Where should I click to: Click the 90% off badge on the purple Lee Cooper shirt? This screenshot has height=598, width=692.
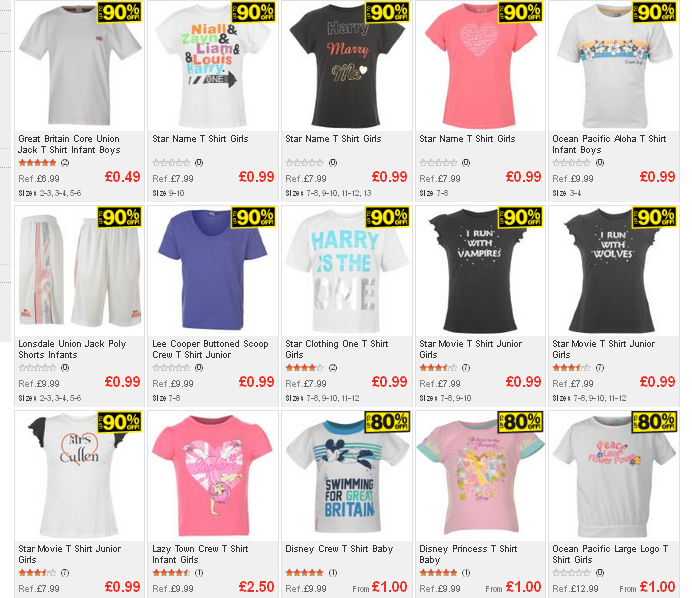(254, 217)
